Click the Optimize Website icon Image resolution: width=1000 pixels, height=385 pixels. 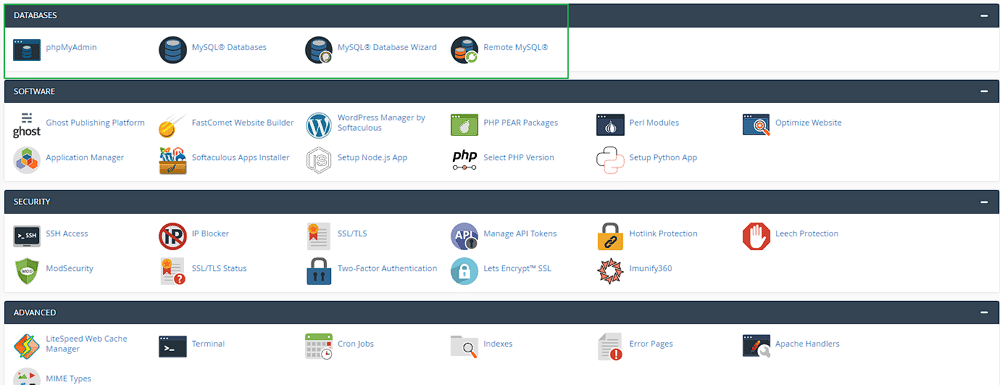pyautogui.click(x=756, y=125)
